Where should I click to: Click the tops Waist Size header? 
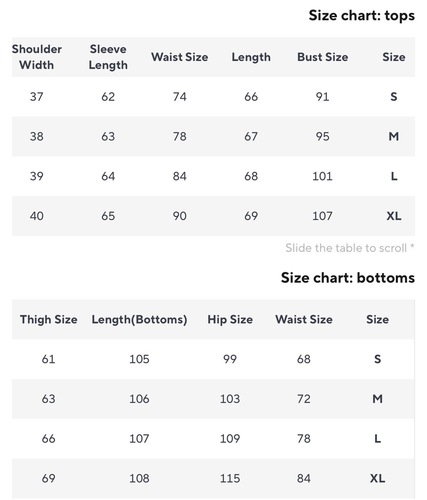coord(179,57)
